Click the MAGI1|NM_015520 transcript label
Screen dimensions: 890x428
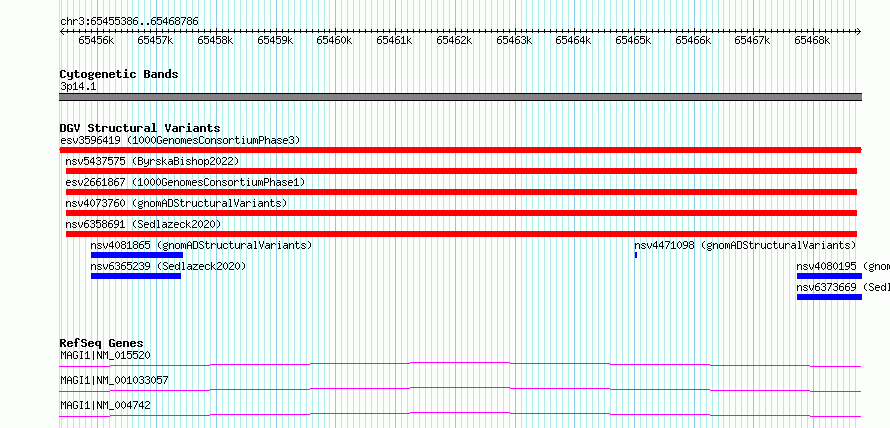click(105, 355)
